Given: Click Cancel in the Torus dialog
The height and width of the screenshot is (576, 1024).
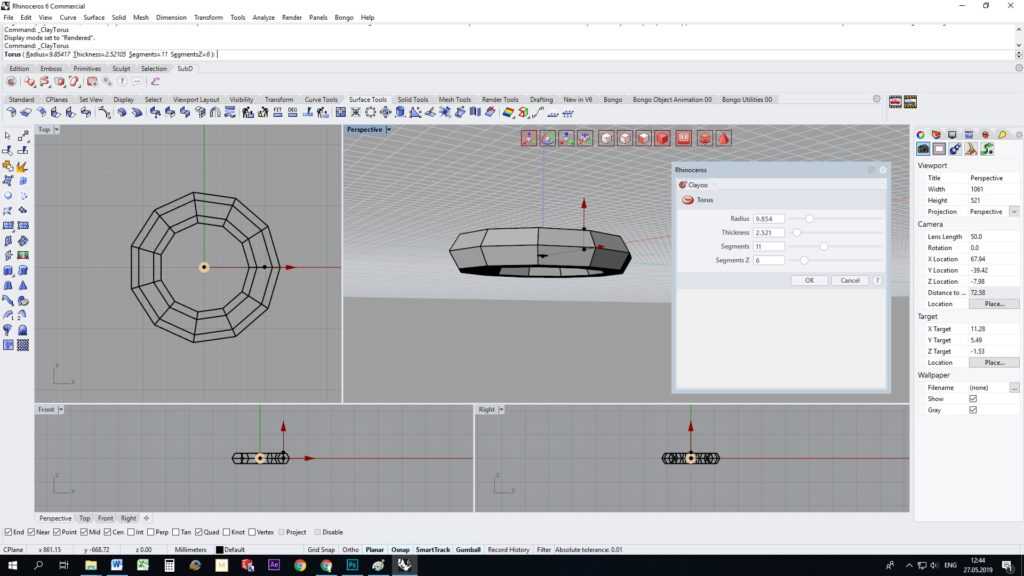Looking at the screenshot, I should click(850, 280).
